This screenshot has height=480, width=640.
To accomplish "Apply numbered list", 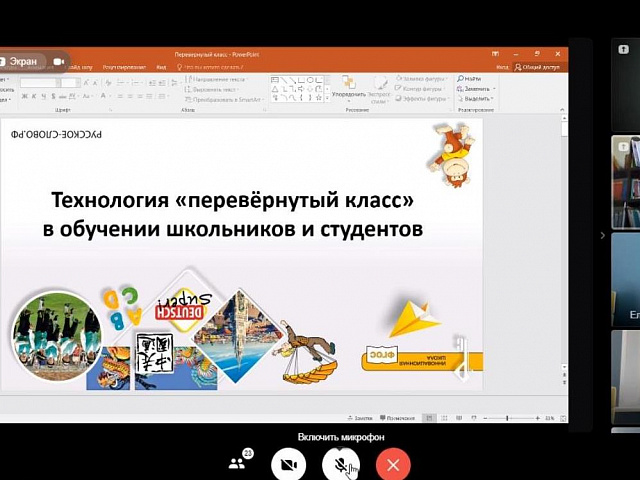I will pyautogui.click(x=137, y=83).
